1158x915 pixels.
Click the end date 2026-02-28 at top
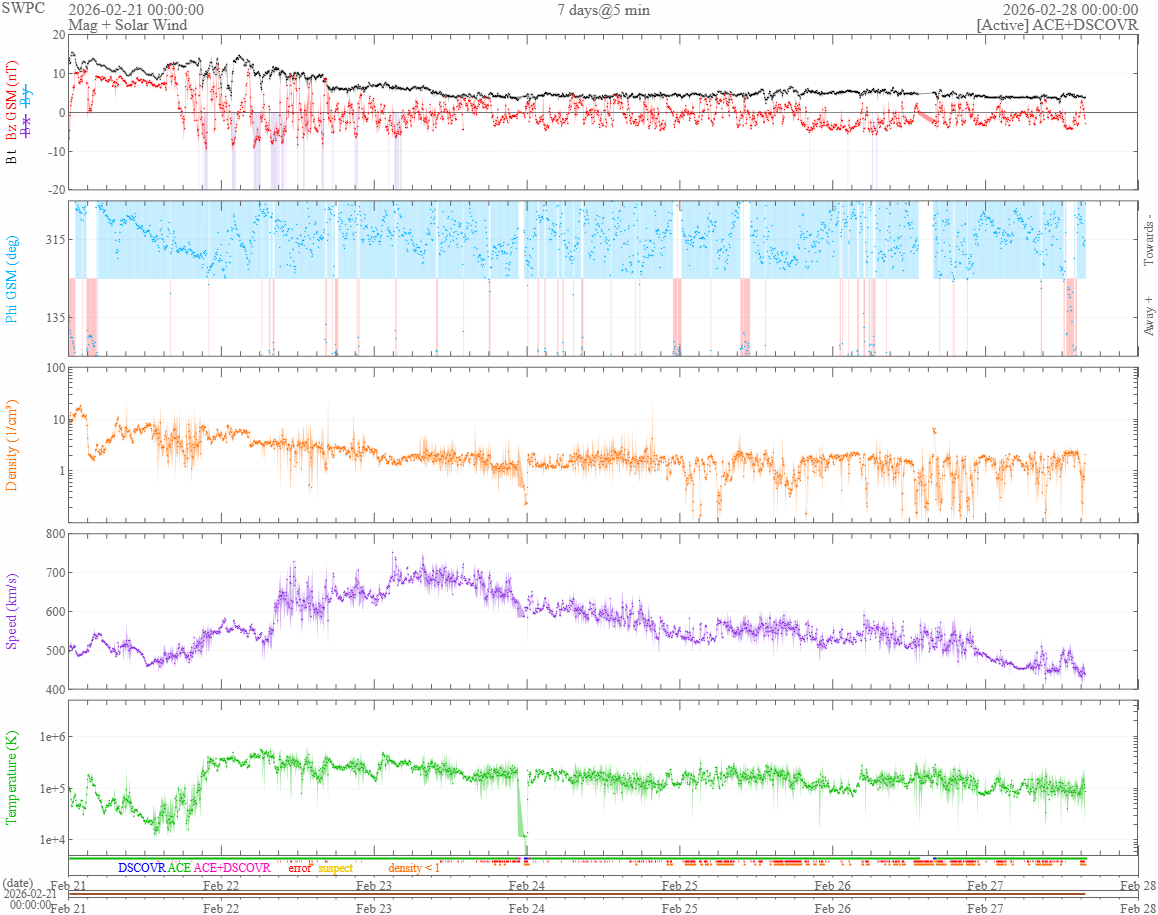point(1070,10)
